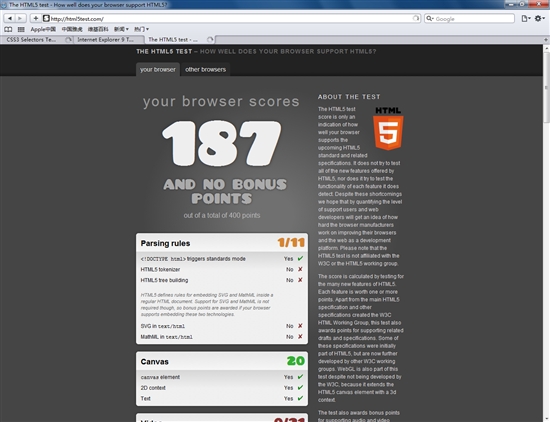Click the red X beside HTML5 tokenizer
Screen dimensions: 550x422
pos(300,269)
